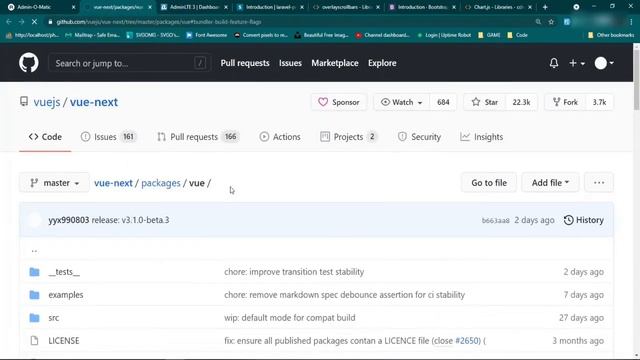640x360 pixels.
Task: Click the browser back arrow
Action: pyautogui.click(x=9, y=22)
